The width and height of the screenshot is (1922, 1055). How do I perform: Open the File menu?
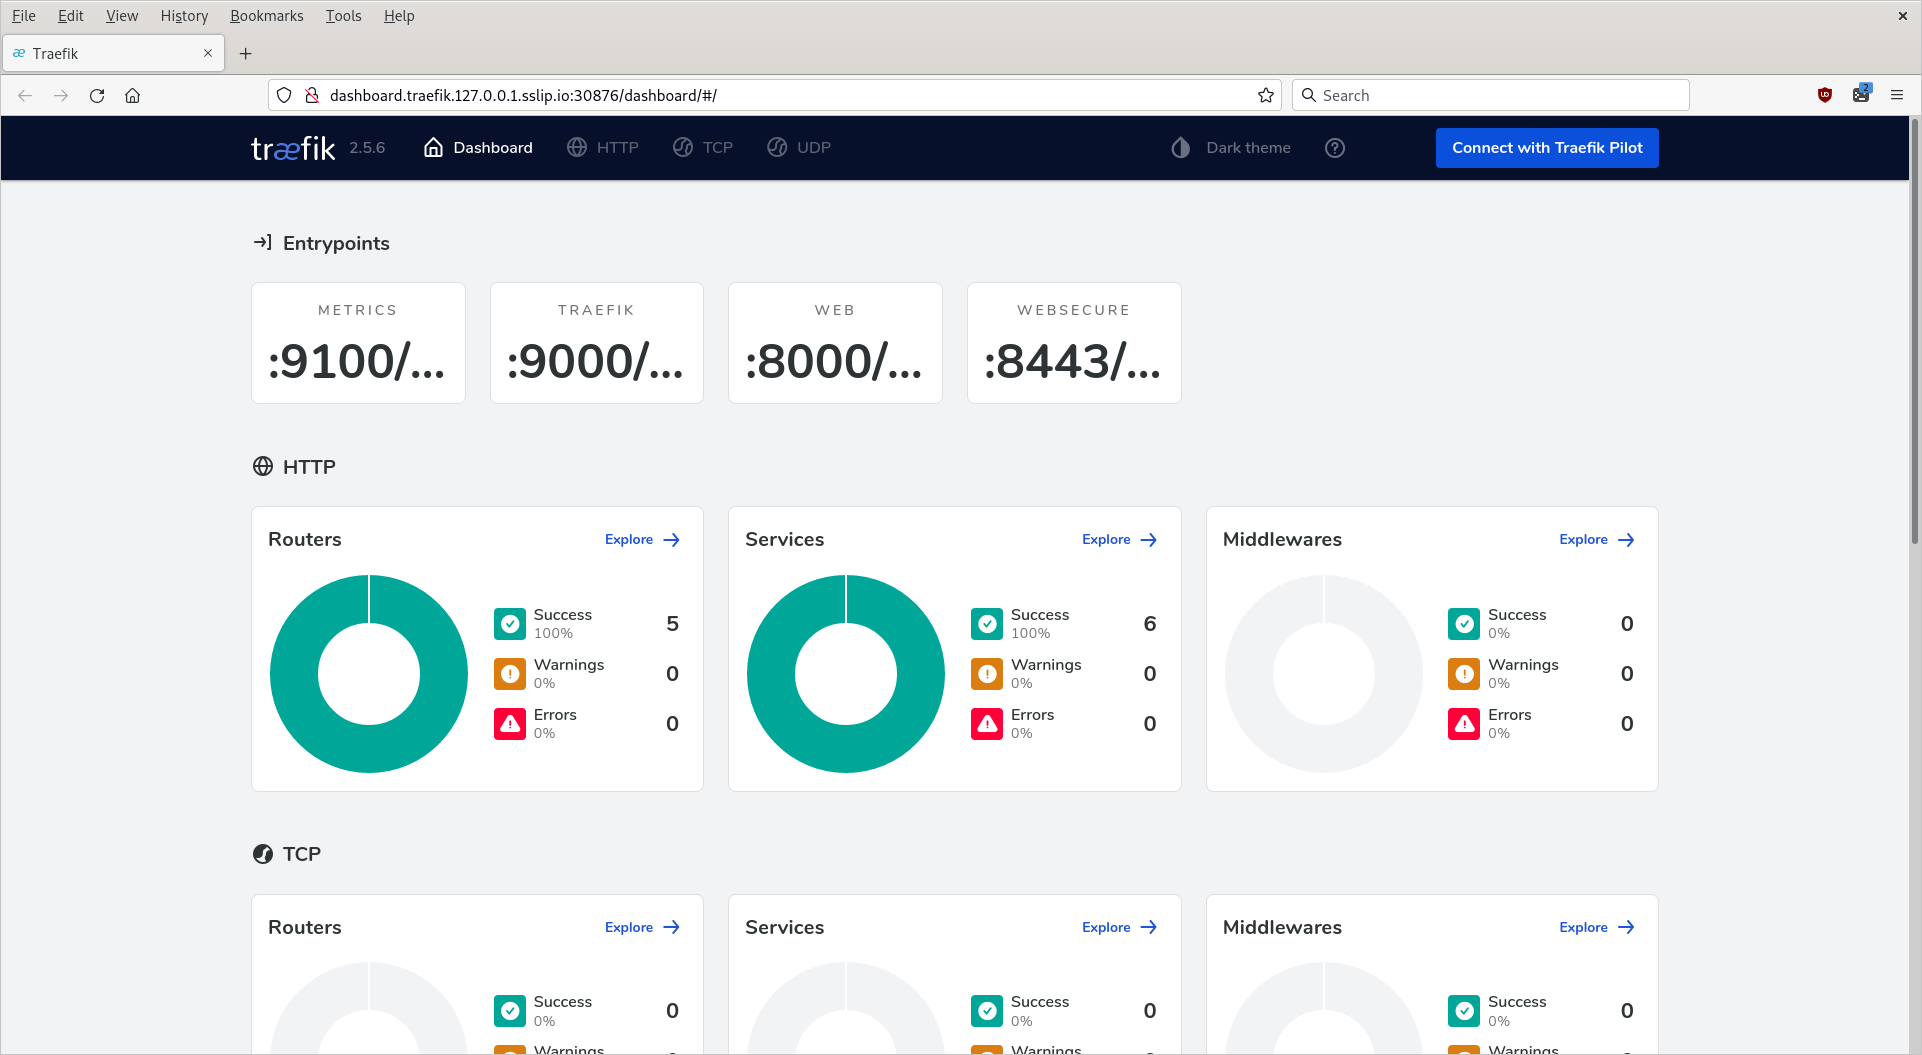[x=24, y=16]
